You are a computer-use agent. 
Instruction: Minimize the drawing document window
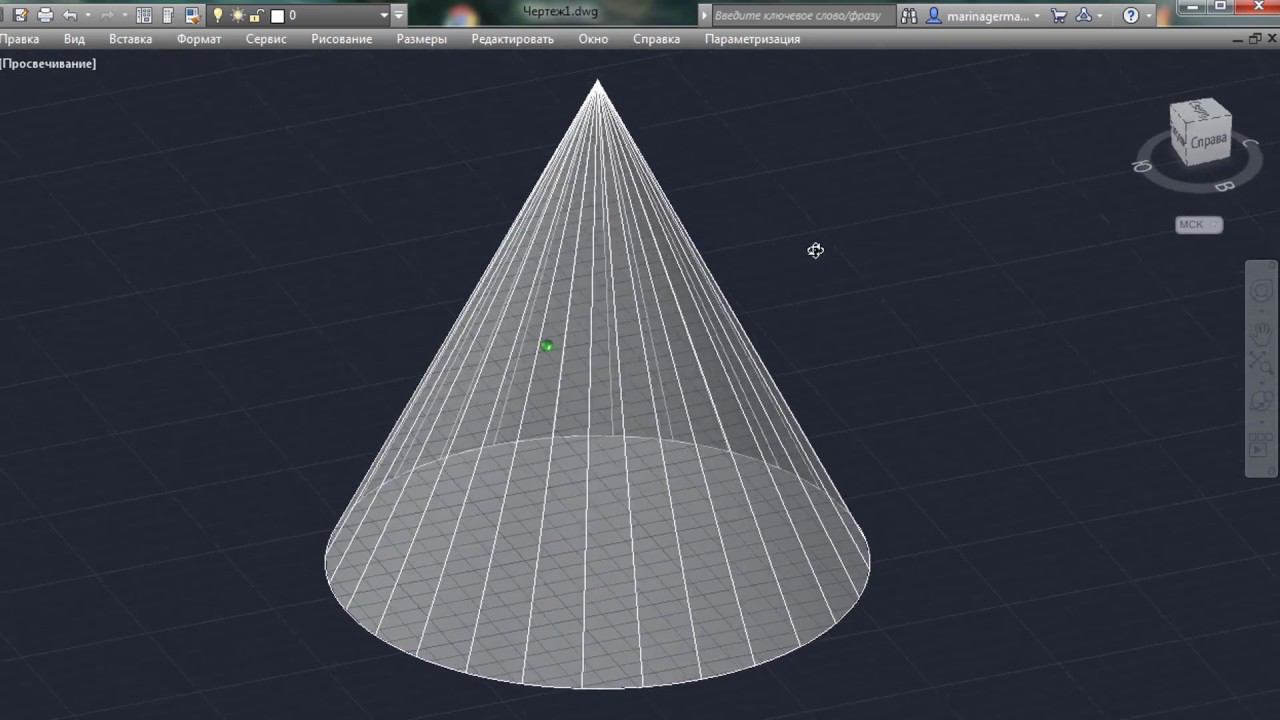[x=1238, y=39]
